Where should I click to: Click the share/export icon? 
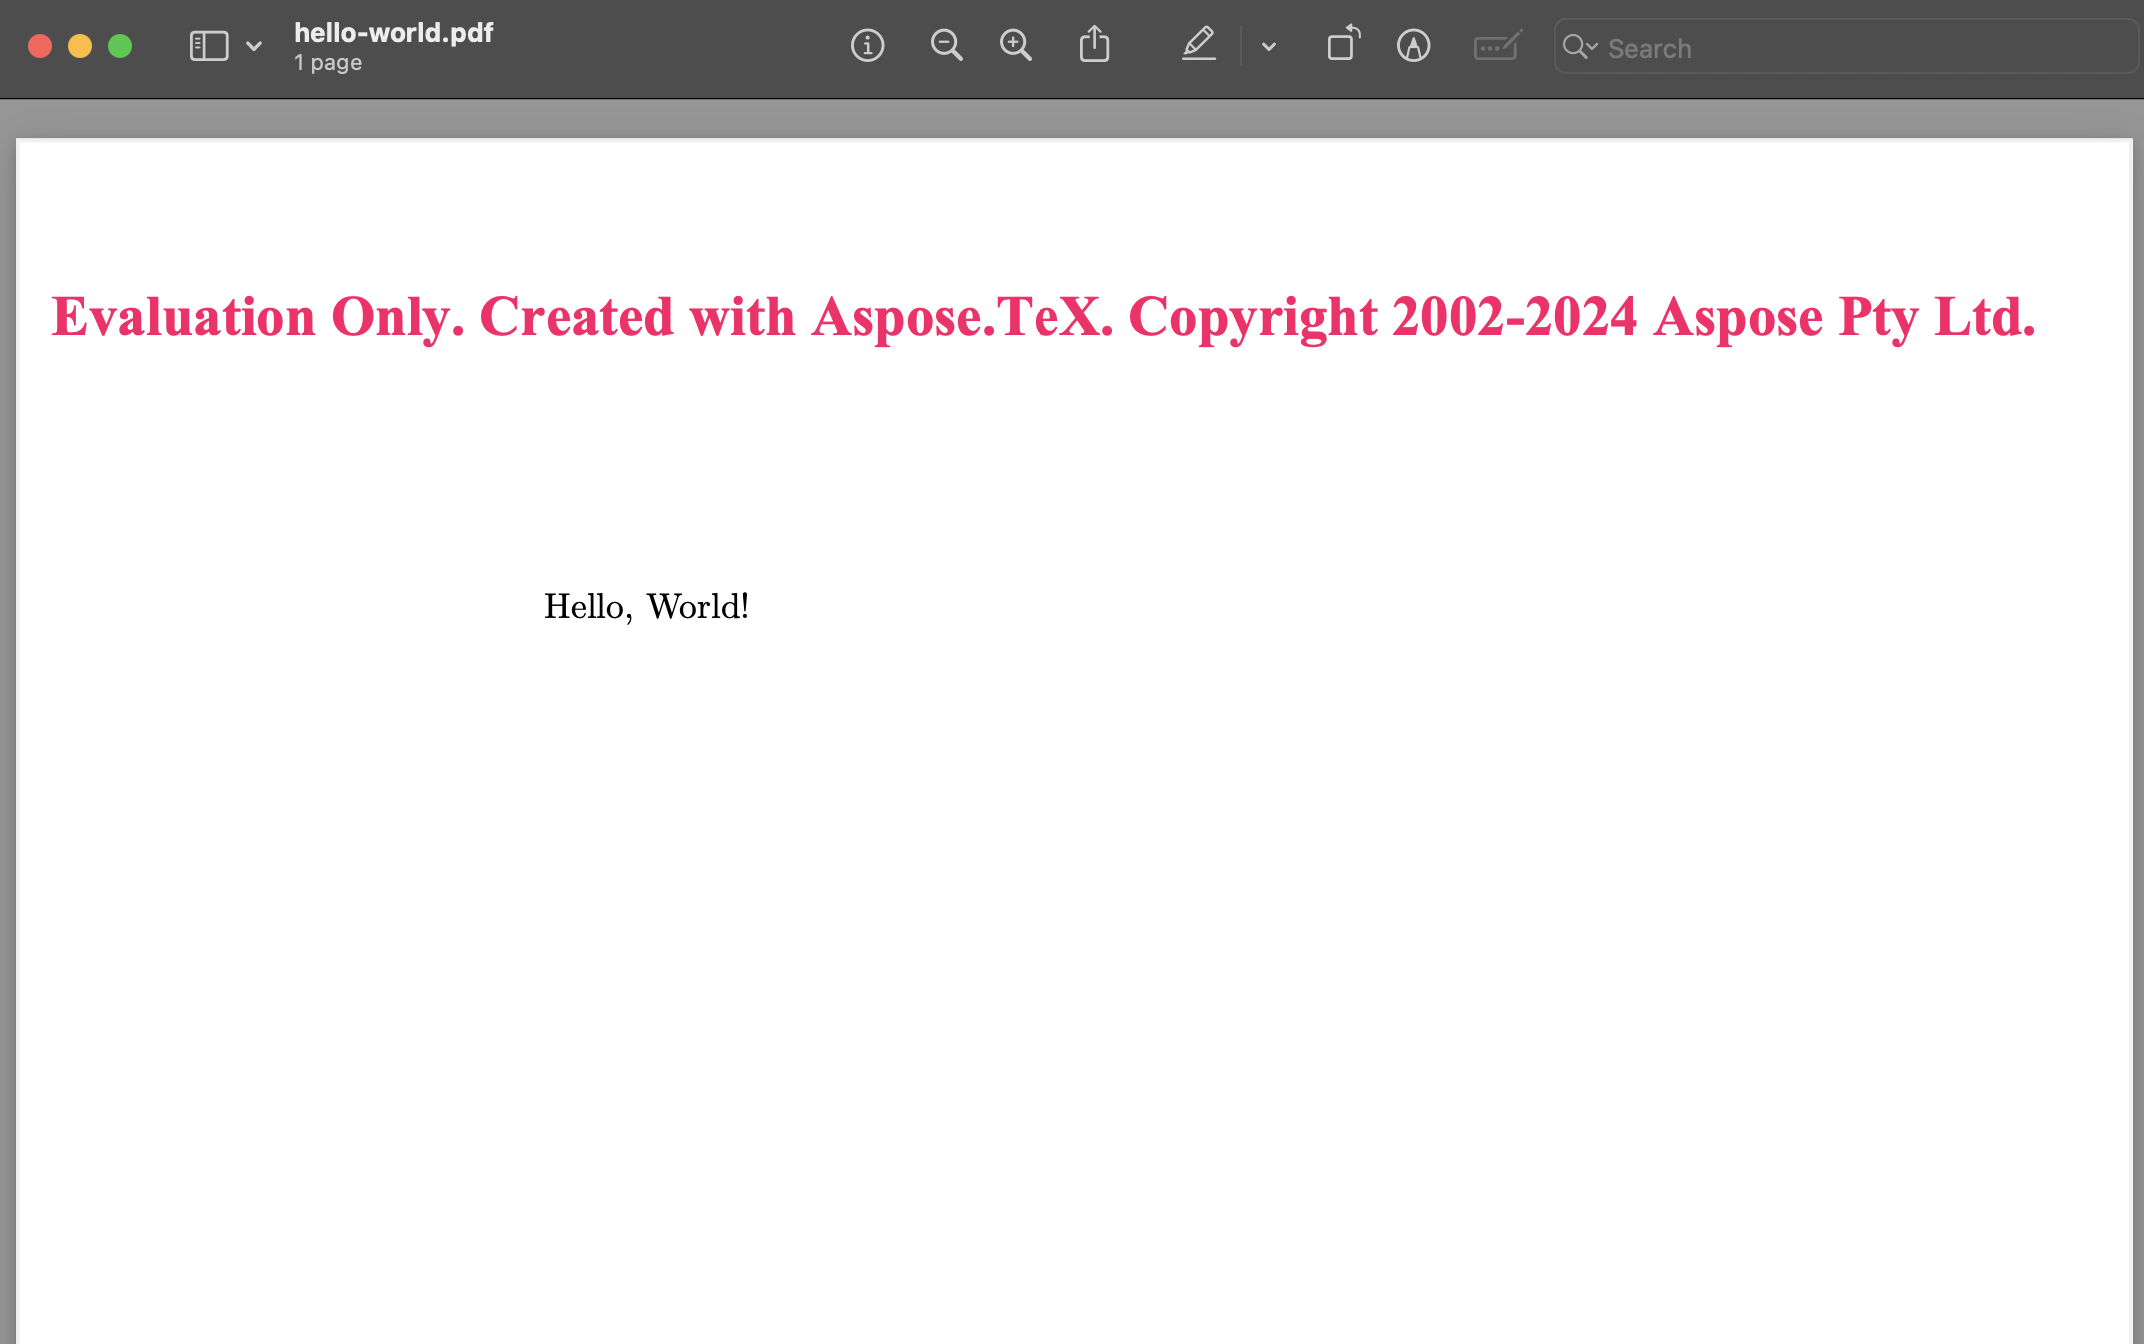click(x=1094, y=46)
